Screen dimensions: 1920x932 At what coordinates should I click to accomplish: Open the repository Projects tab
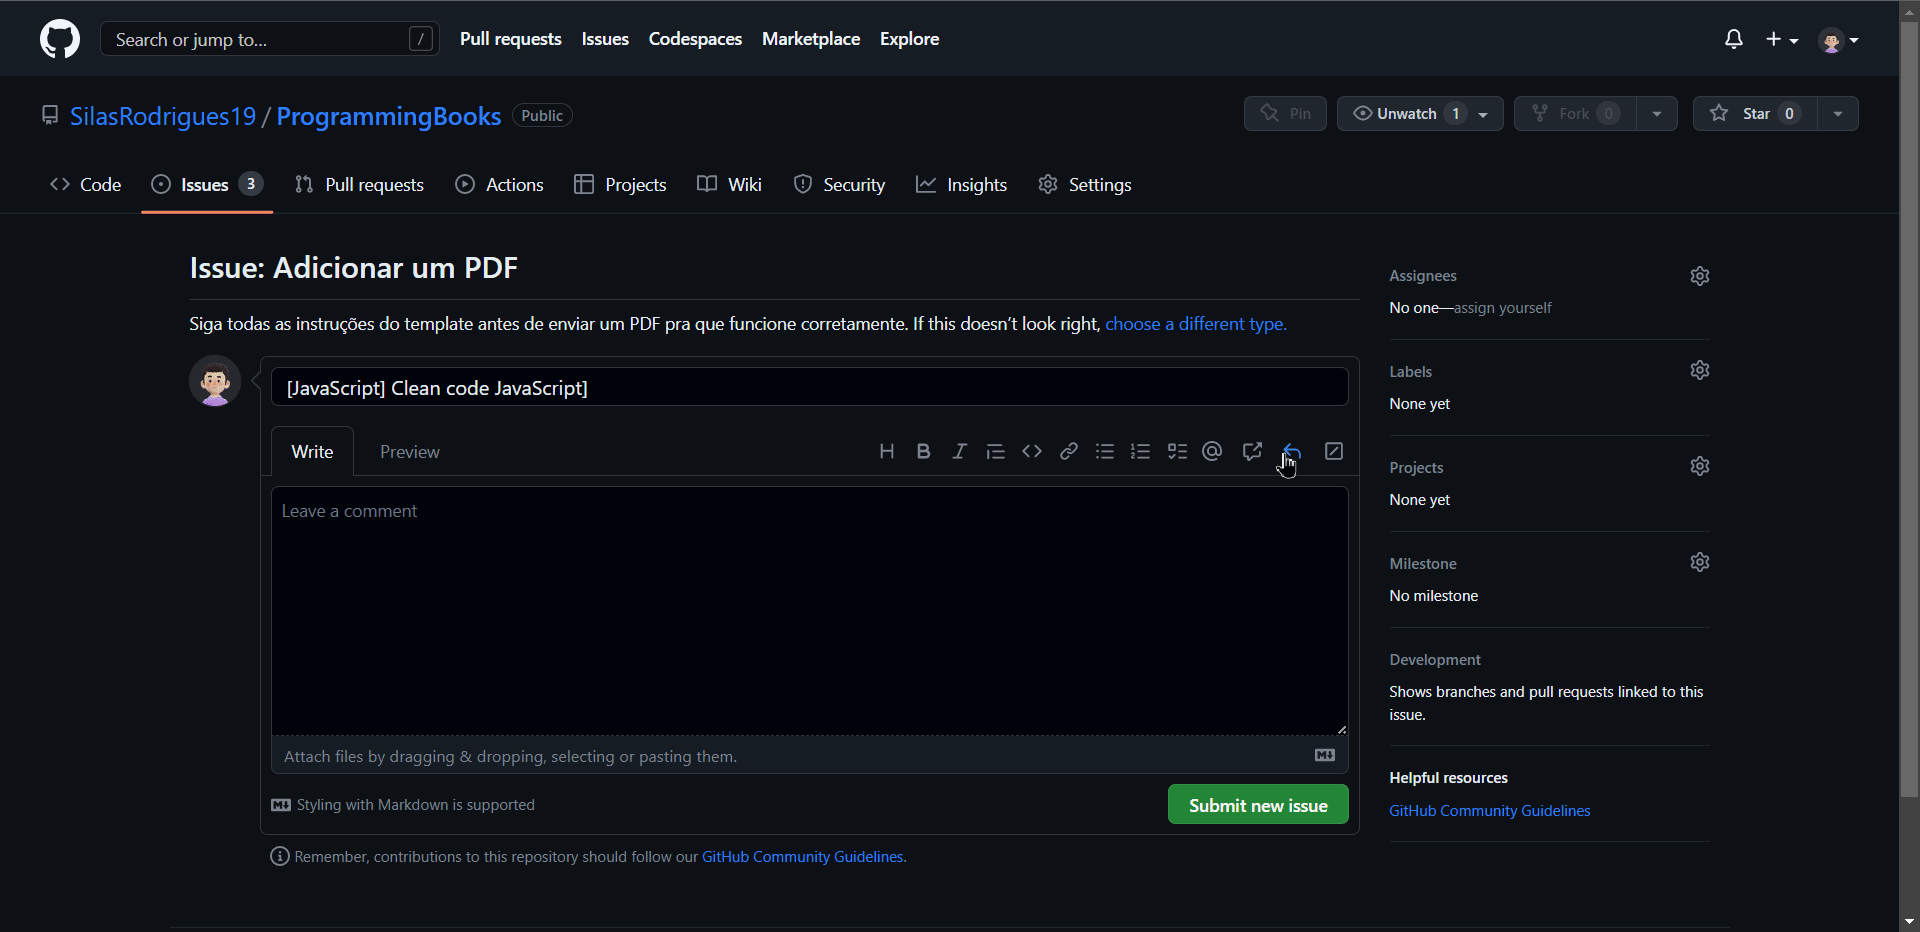620,185
